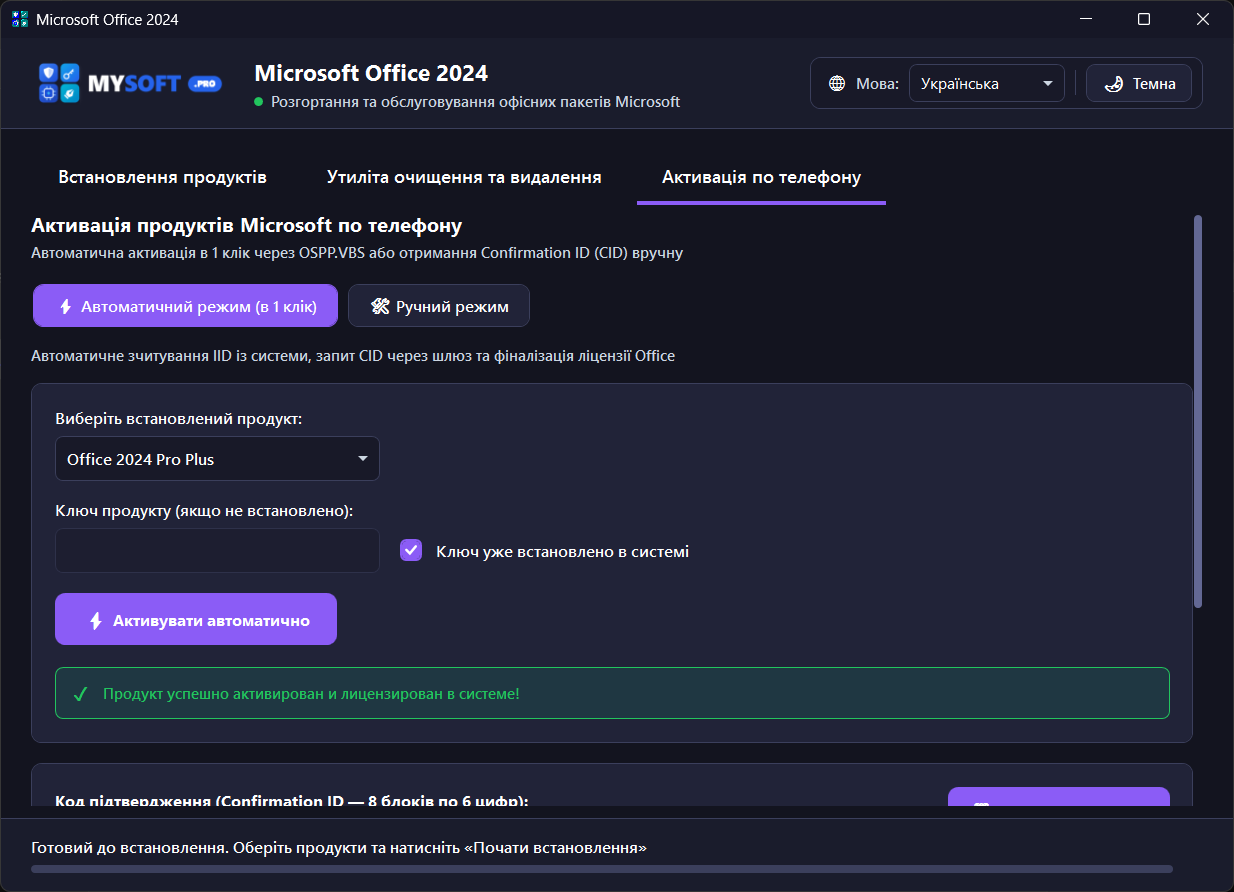1234x892 pixels.
Task: Click subtitle 'Розгортання та обслуговування офісних пакетів'
Action: [475, 102]
